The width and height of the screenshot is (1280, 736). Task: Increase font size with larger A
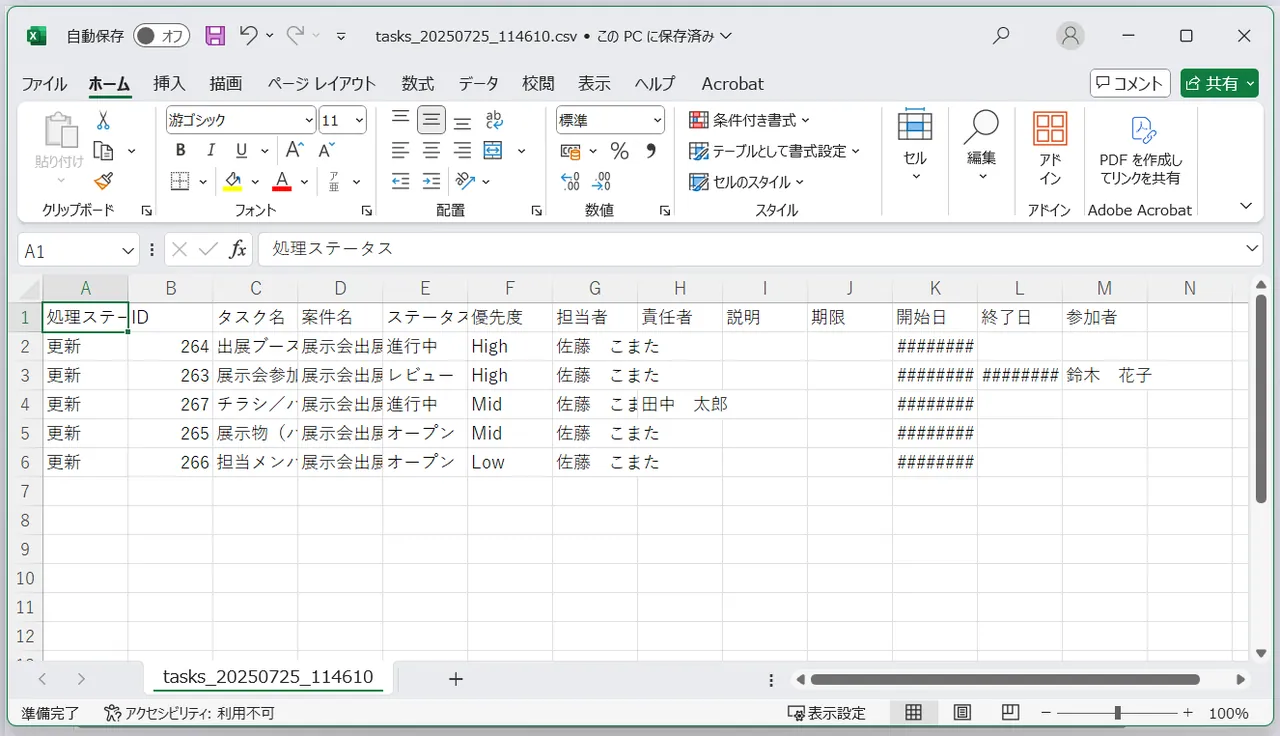tap(294, 150)
